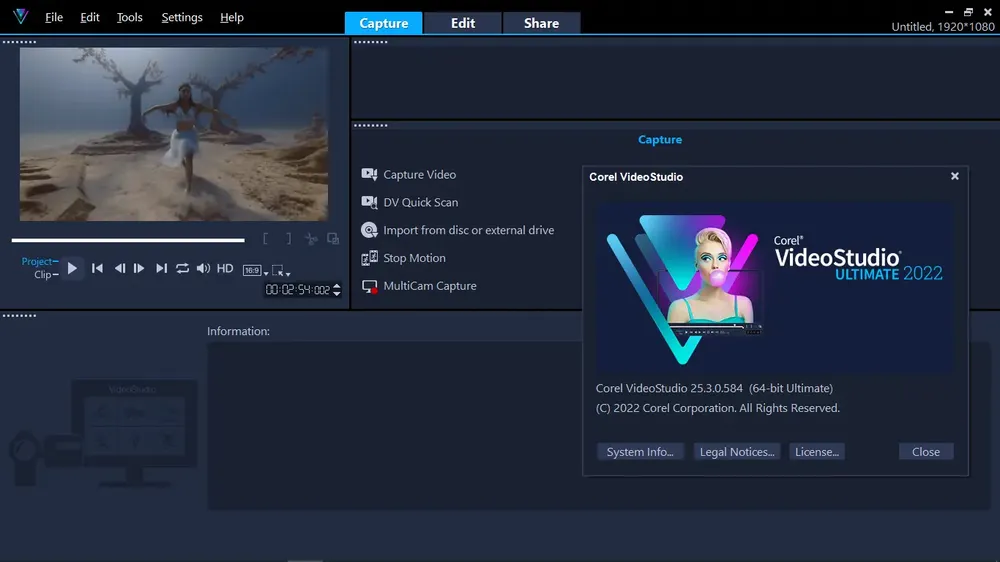Image resolution: width=1000 pixels, height=562 pixels.
Task: Toggle the Repeat loop playback button
Action: click(182, 269)
